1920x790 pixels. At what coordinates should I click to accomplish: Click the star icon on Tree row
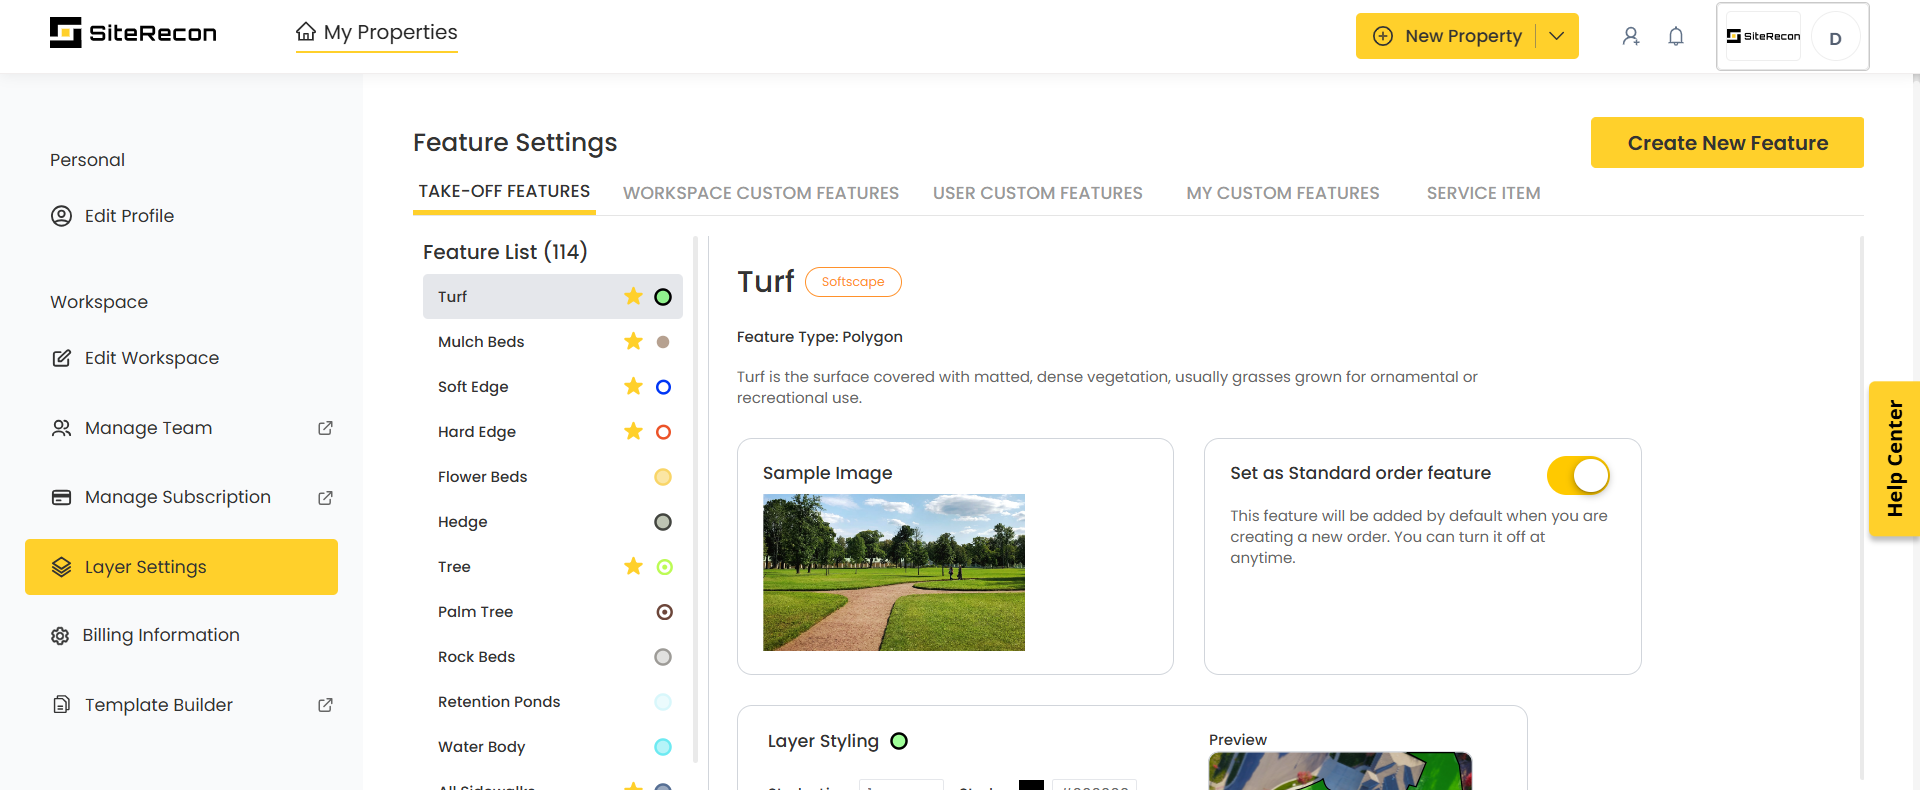tap(633, 566)
